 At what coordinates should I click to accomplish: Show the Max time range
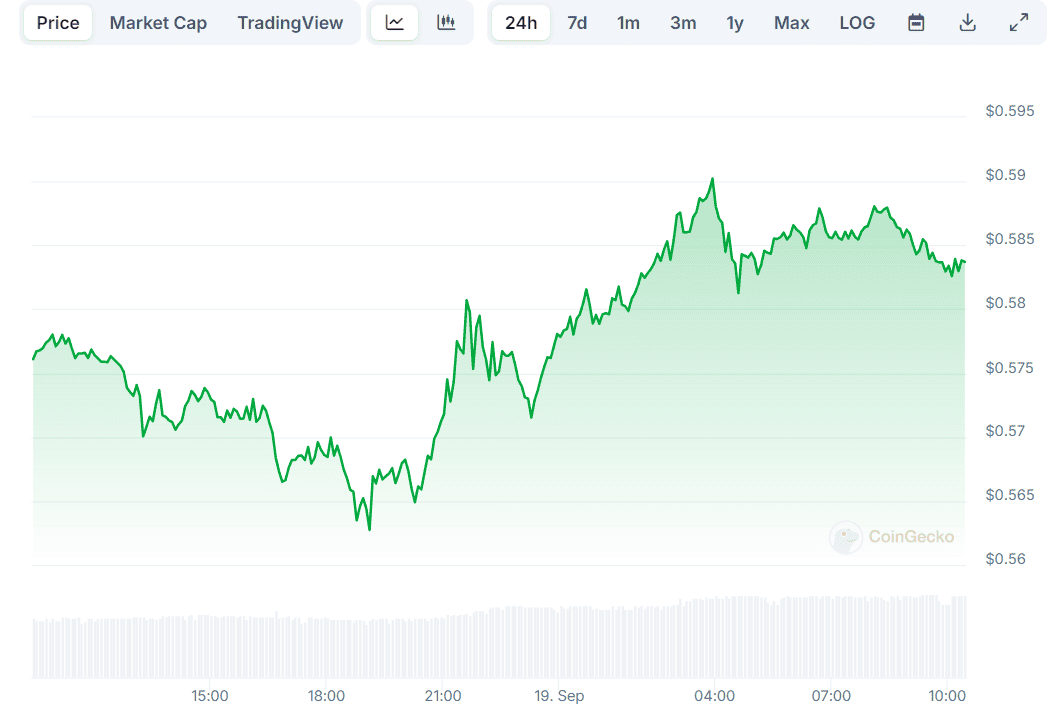click(x=792, y=23)
